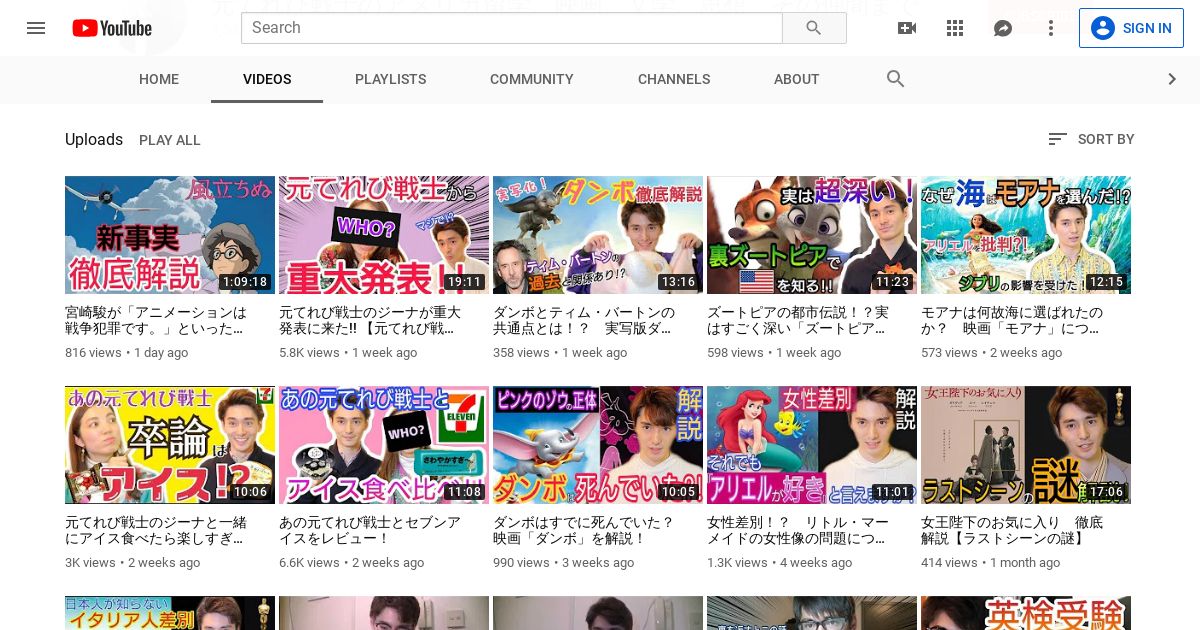The height and width of the screenshot is (630, 1200).
Task: Play the 11:08 Seven Eleven video thumbnail
Action: tap(384, 445)
